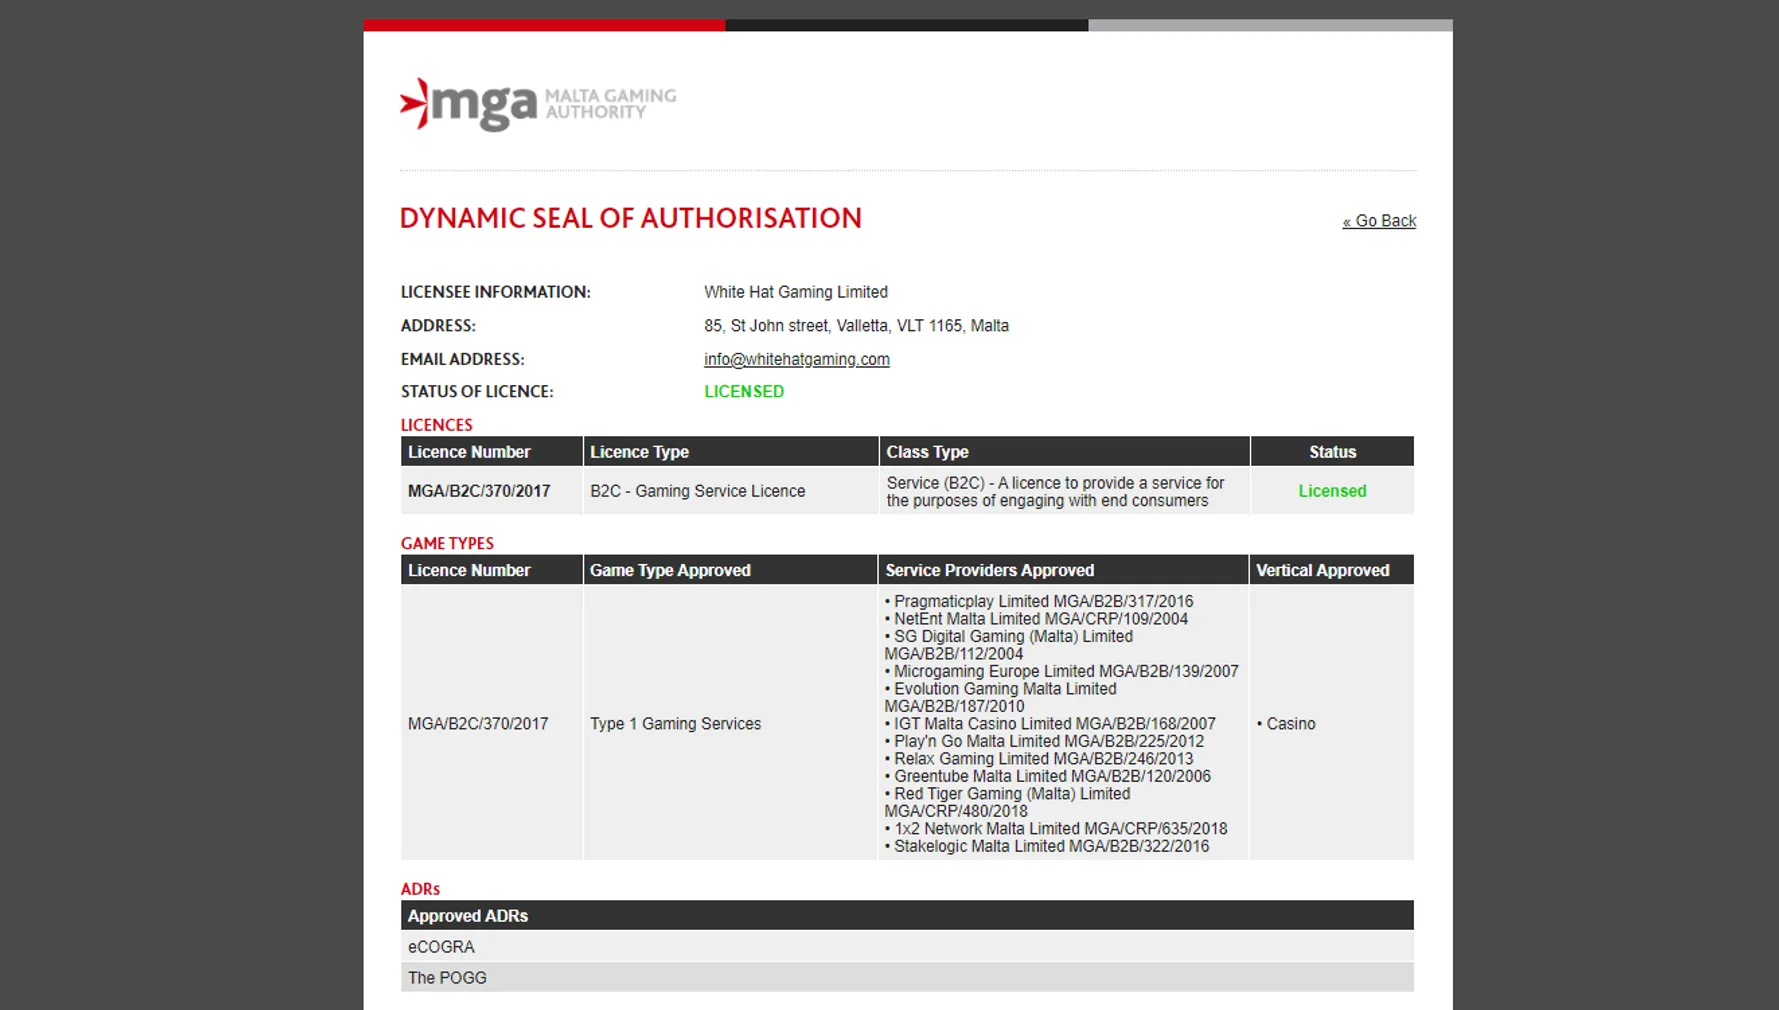Click the green LICENSED status of licence
This screenshot has width=1779, height=1010.
(743, 392)
